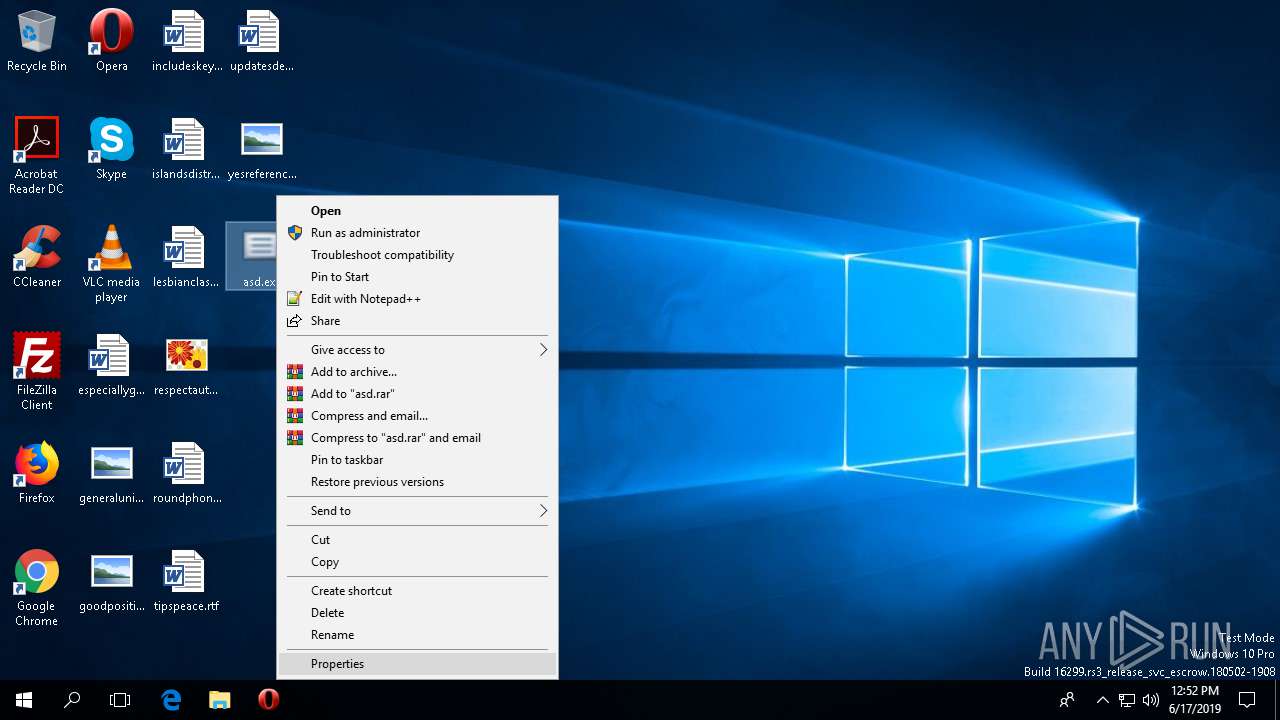Open the Recycle Bin desktop icon

tap(37, 42)
